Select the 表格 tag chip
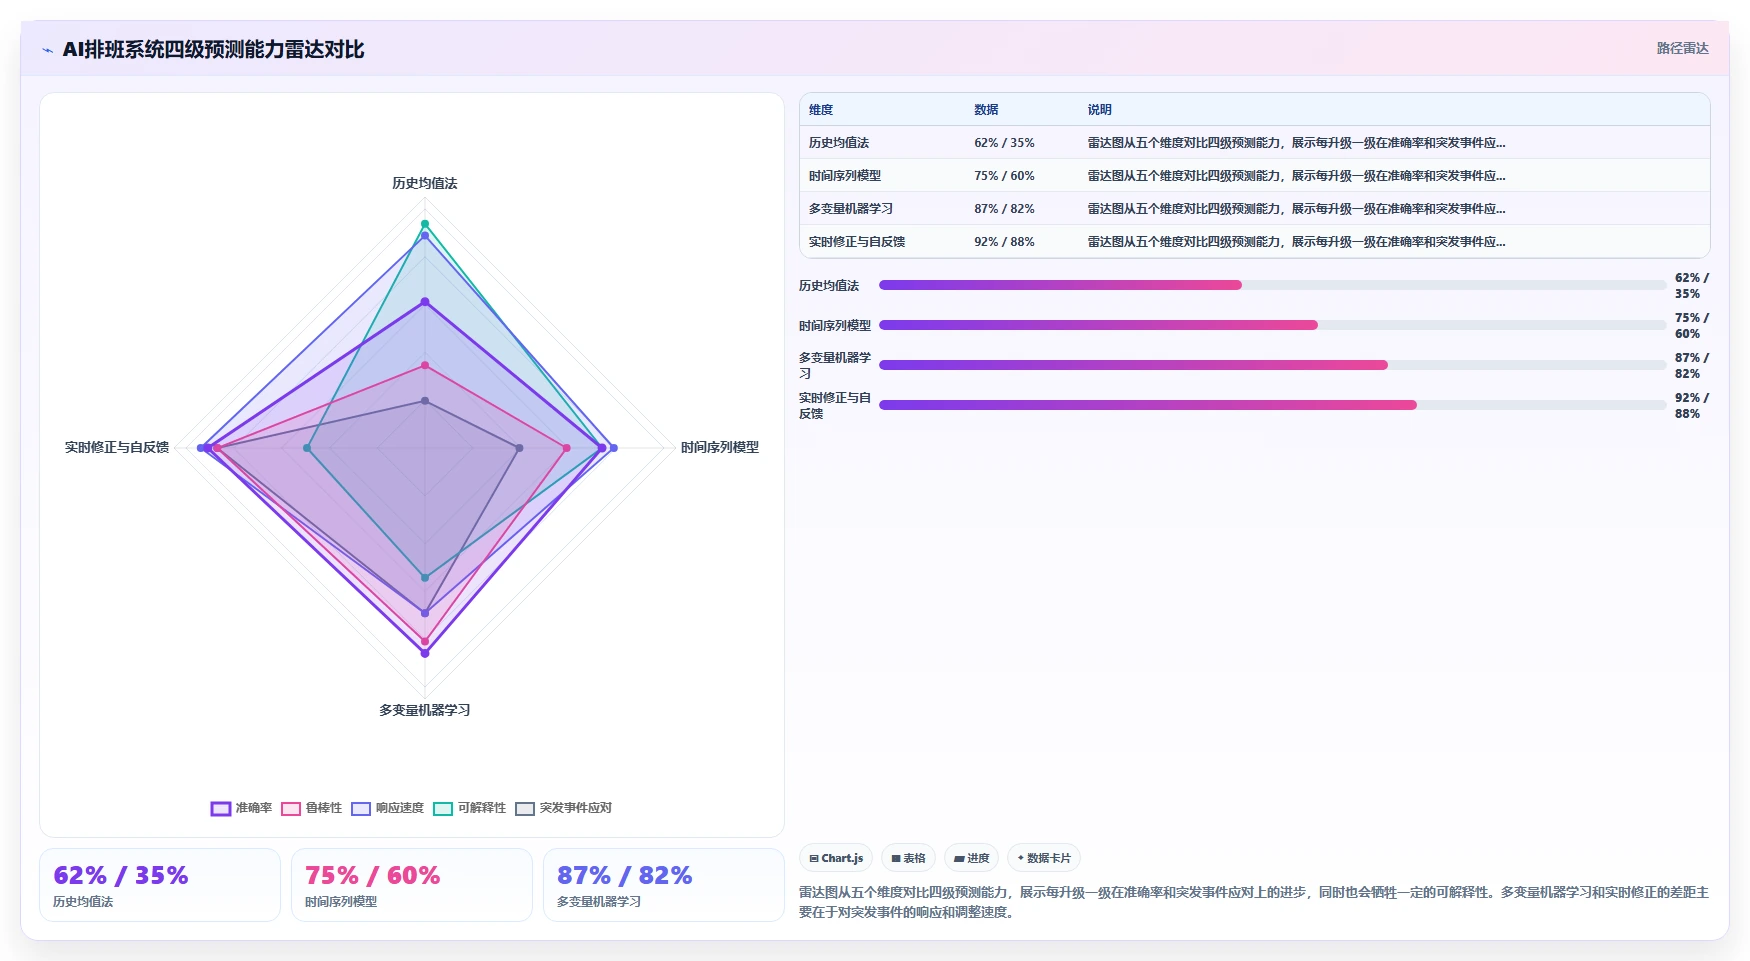The height and width of the screenshot is (961, 1750). tap(908, 858)
